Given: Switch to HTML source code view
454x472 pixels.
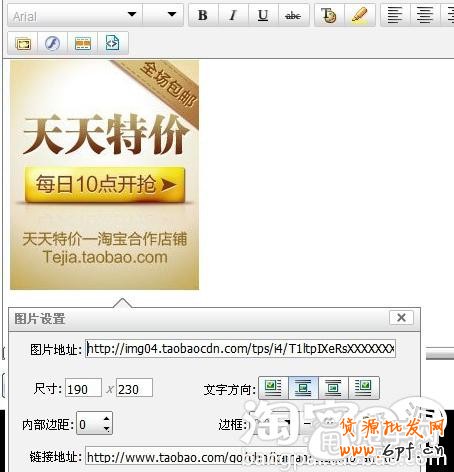Looking at the screenshot, I should pyautogui.click(x=113, y=43).
